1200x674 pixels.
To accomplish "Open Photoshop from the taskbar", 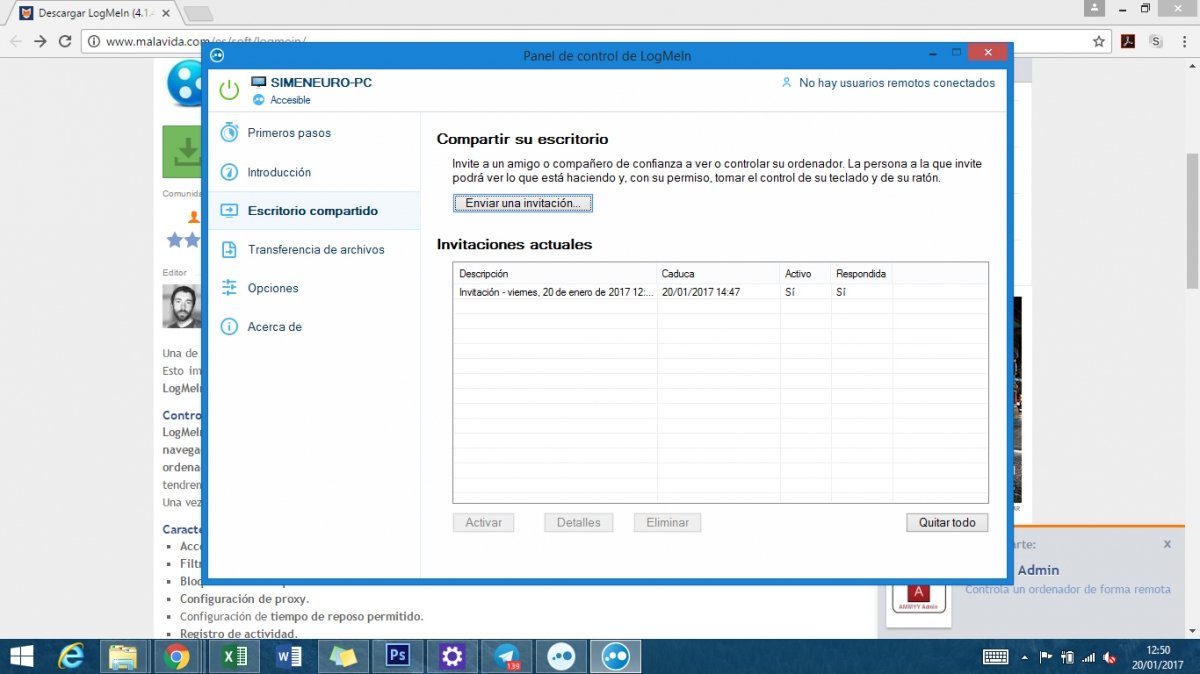I will click(x=398, y=656).
